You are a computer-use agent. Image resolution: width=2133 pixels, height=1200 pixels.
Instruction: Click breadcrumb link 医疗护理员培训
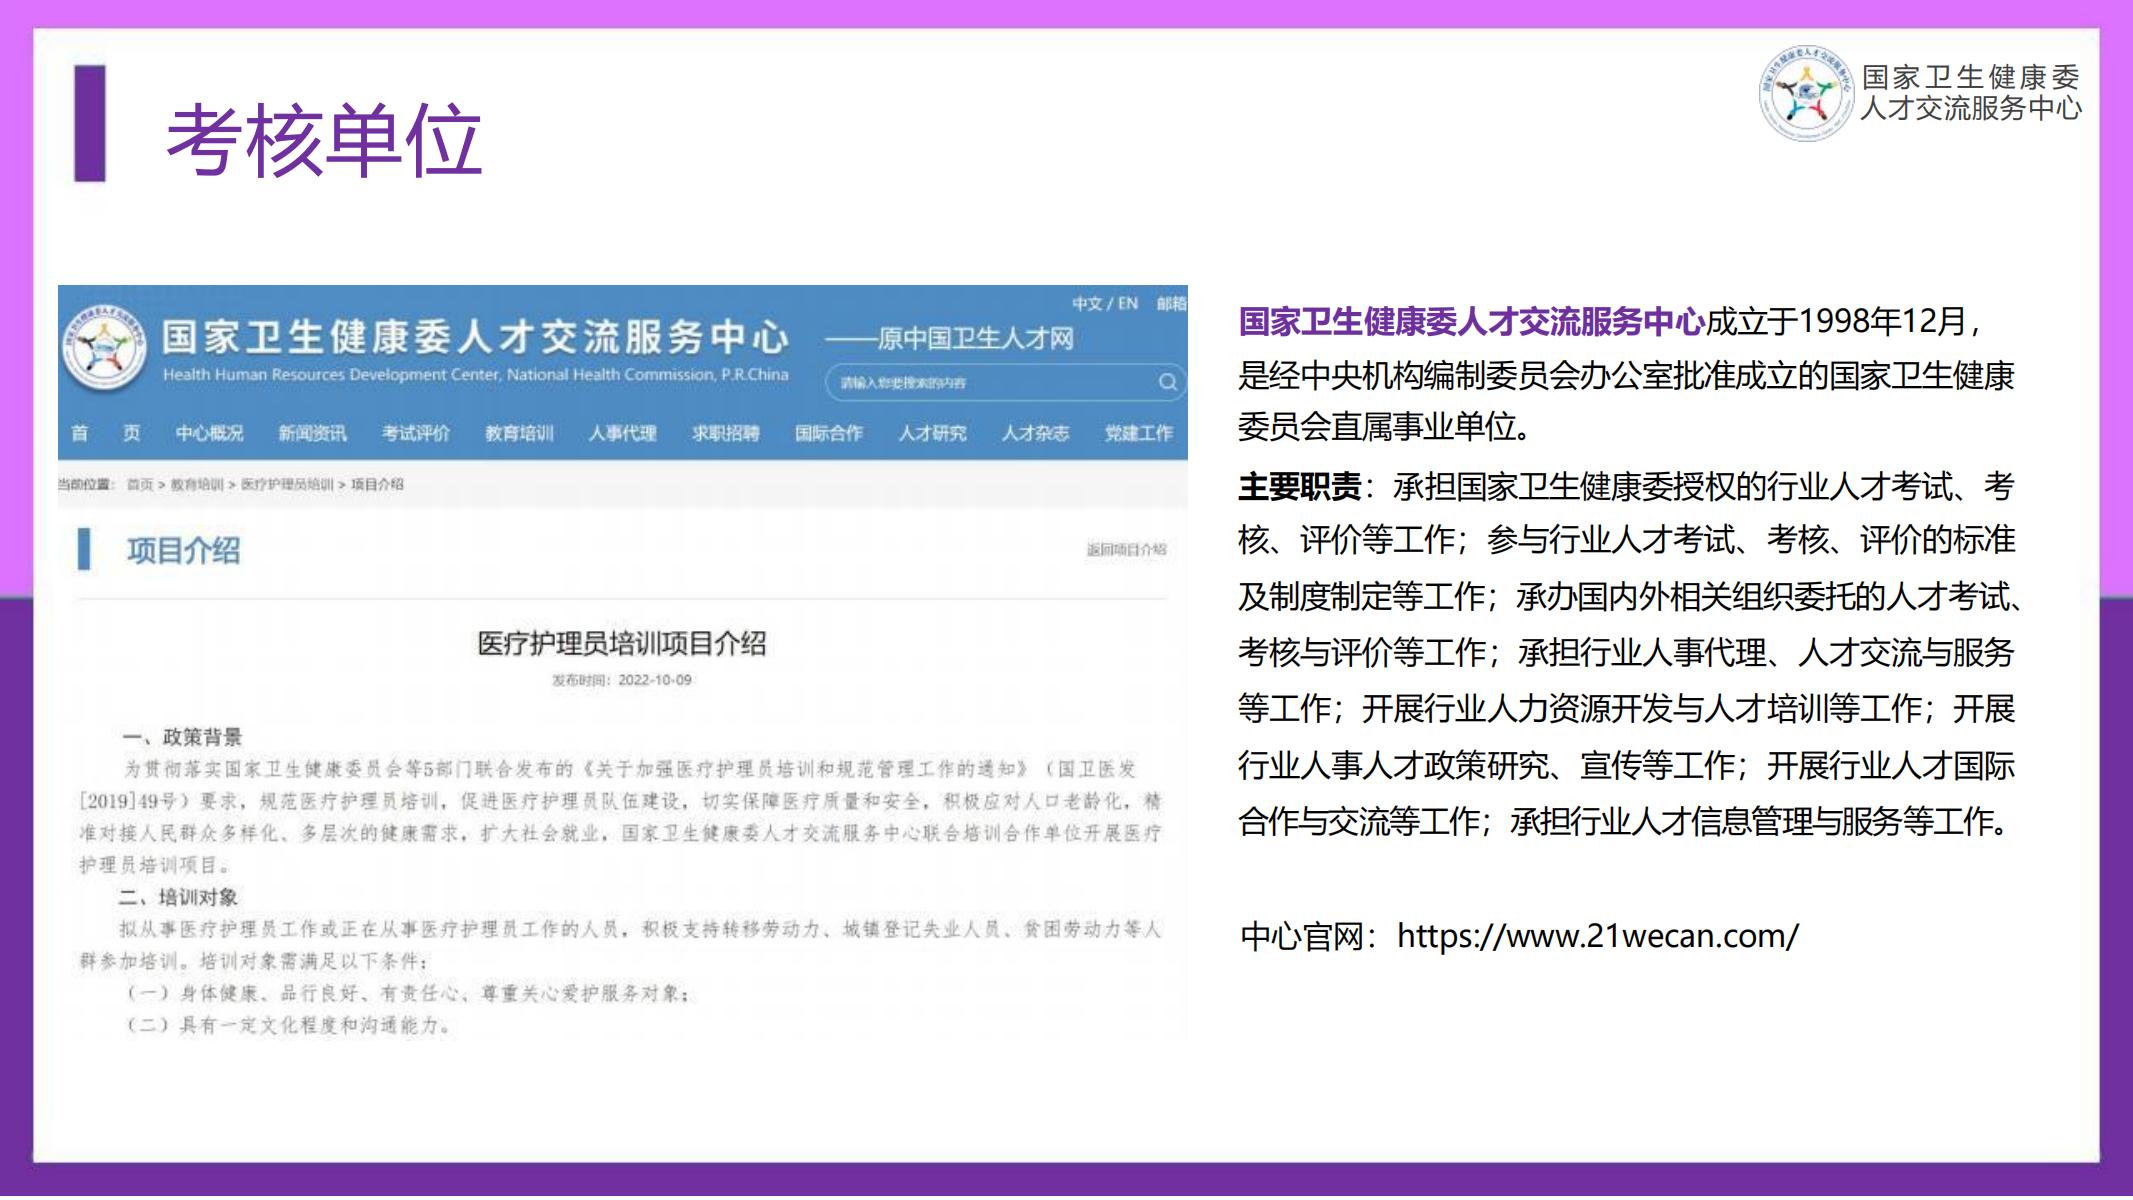tap(287, 484)
